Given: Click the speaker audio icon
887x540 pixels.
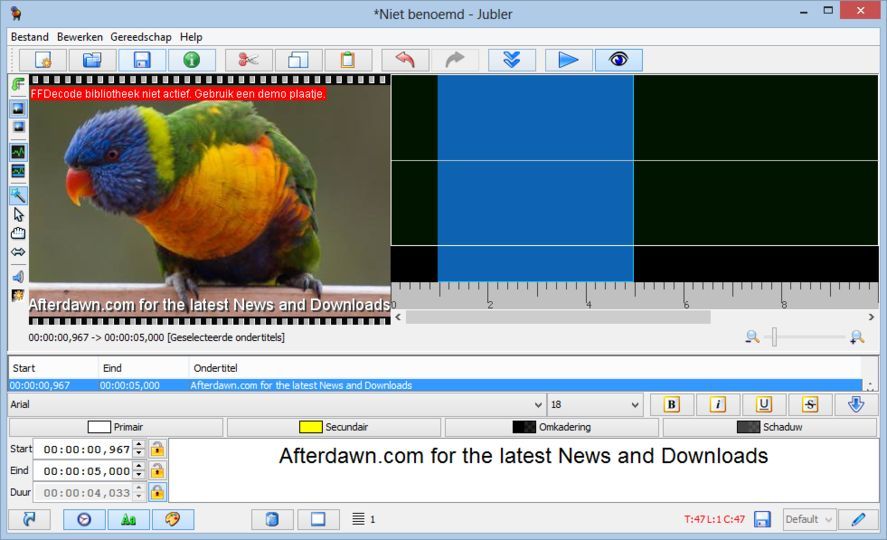Looking at the screenshot, I should point(18,277).
